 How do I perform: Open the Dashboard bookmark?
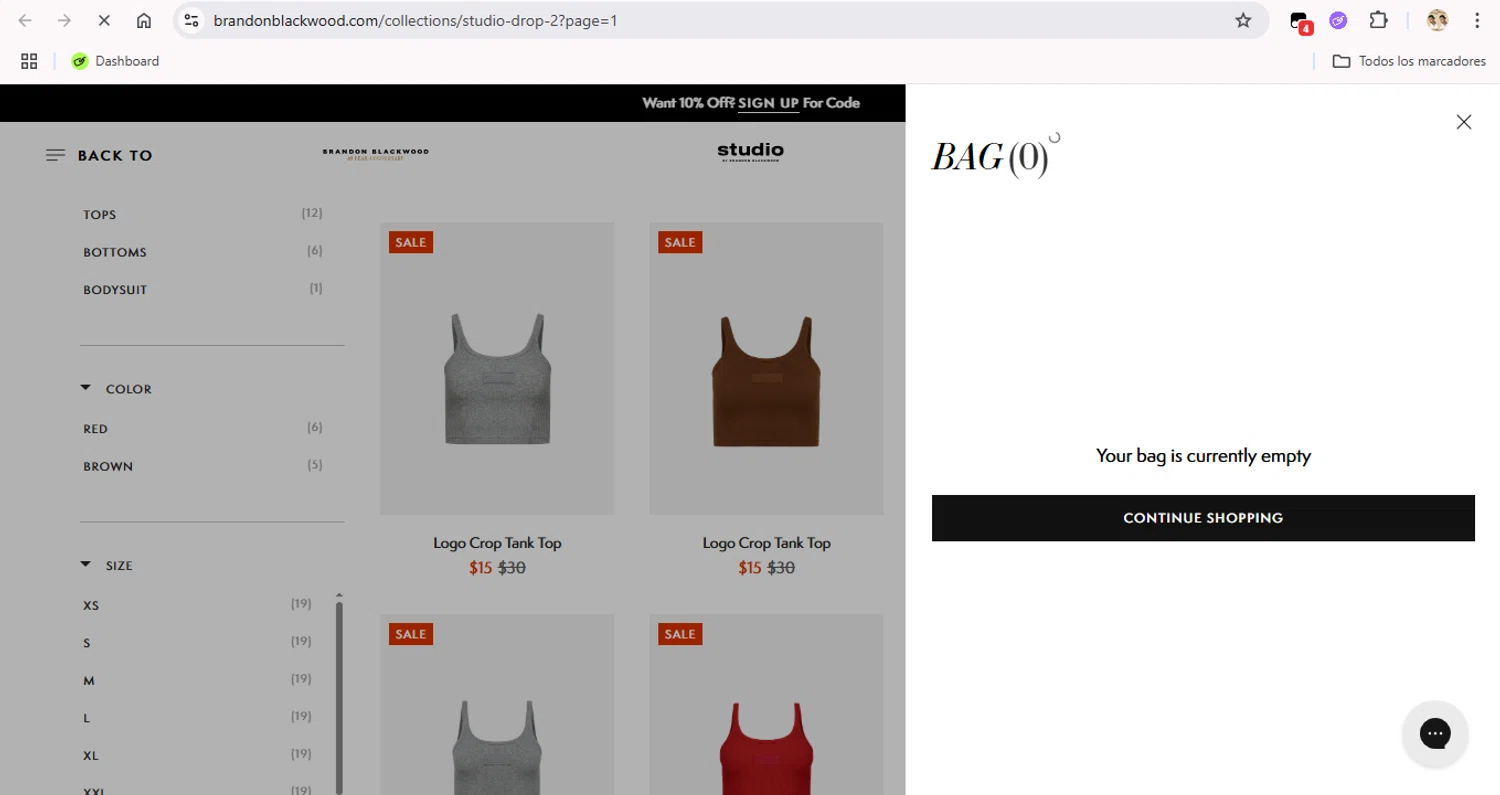(115, 61)
